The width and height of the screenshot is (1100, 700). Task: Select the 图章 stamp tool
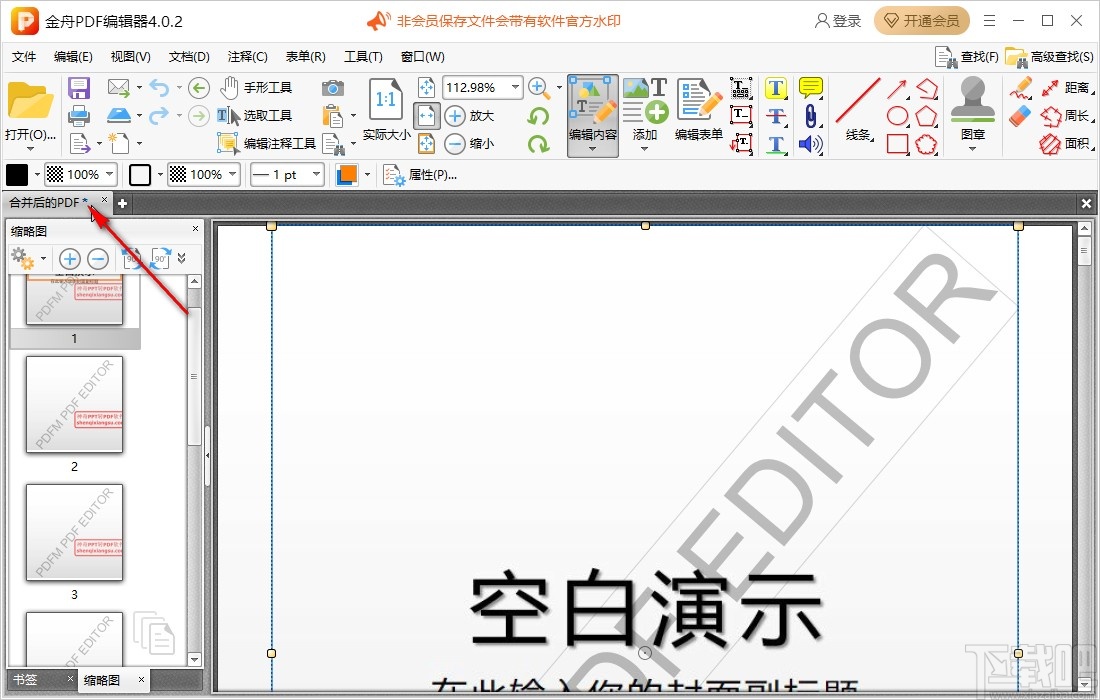pyautogui.click(x=970, y=110)
